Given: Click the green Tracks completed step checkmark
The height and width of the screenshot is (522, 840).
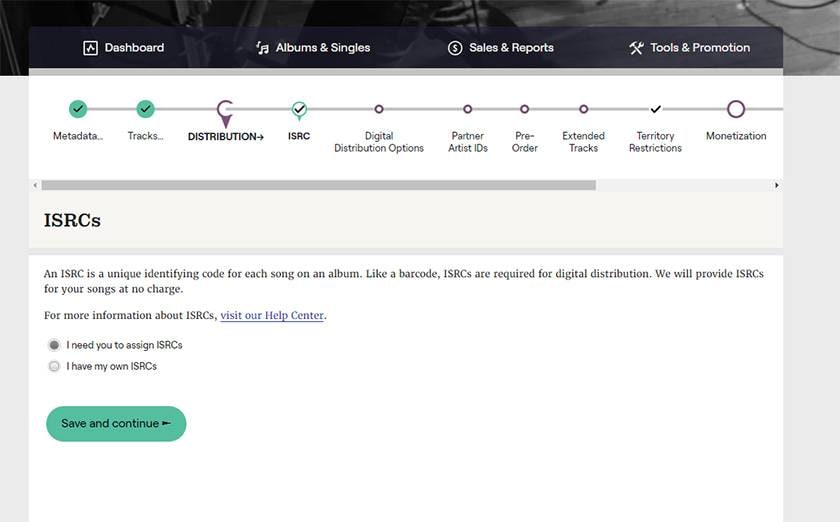Looking at the screenshot, I should click(145, 109).
